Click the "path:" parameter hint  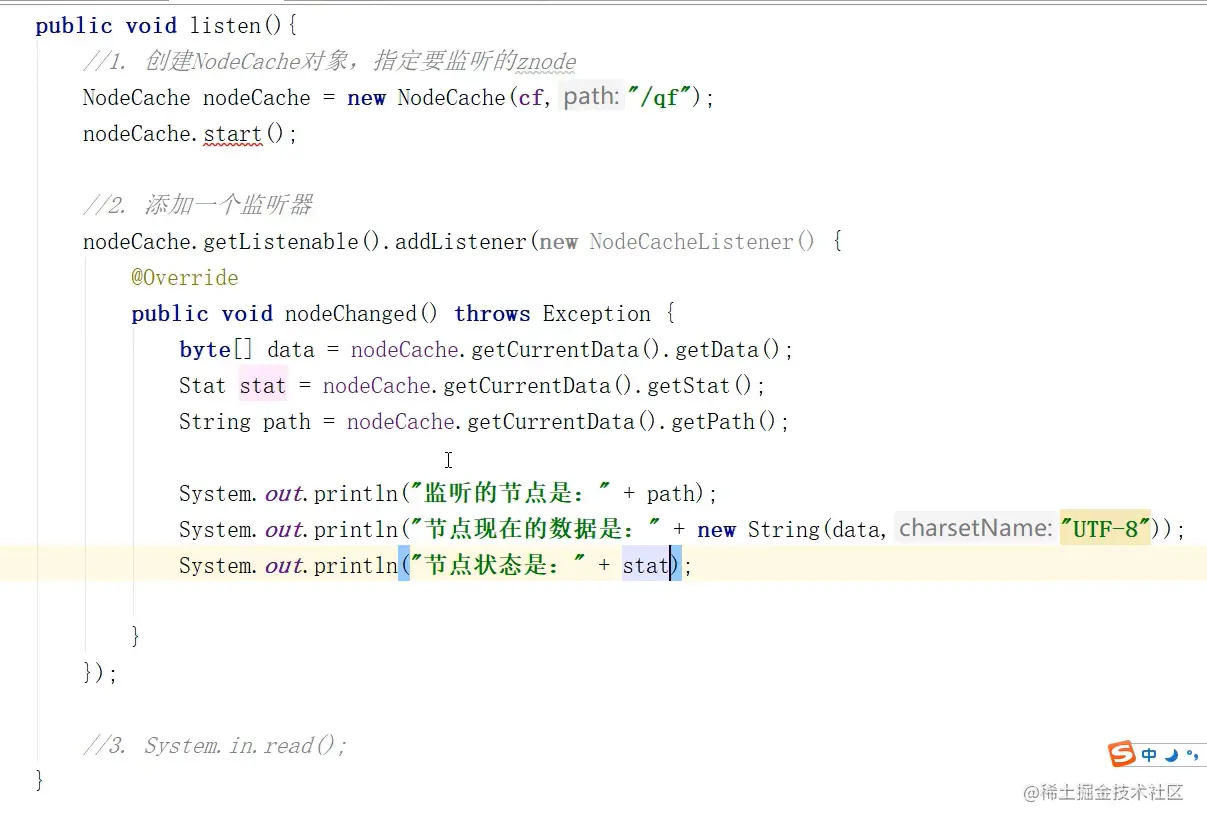[591, 97]
